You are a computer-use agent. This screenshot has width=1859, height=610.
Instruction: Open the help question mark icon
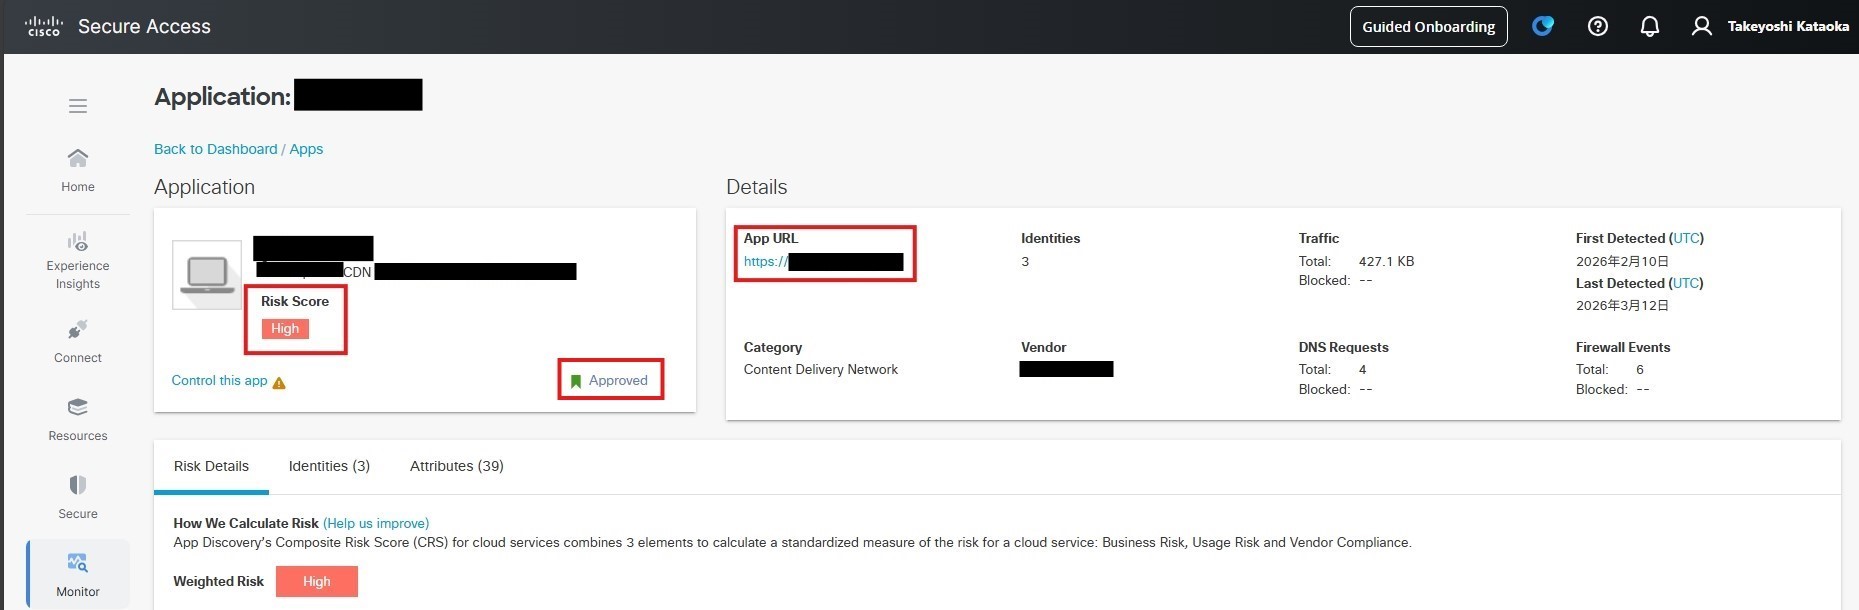pyautogui.click(x=1597, y=27)
